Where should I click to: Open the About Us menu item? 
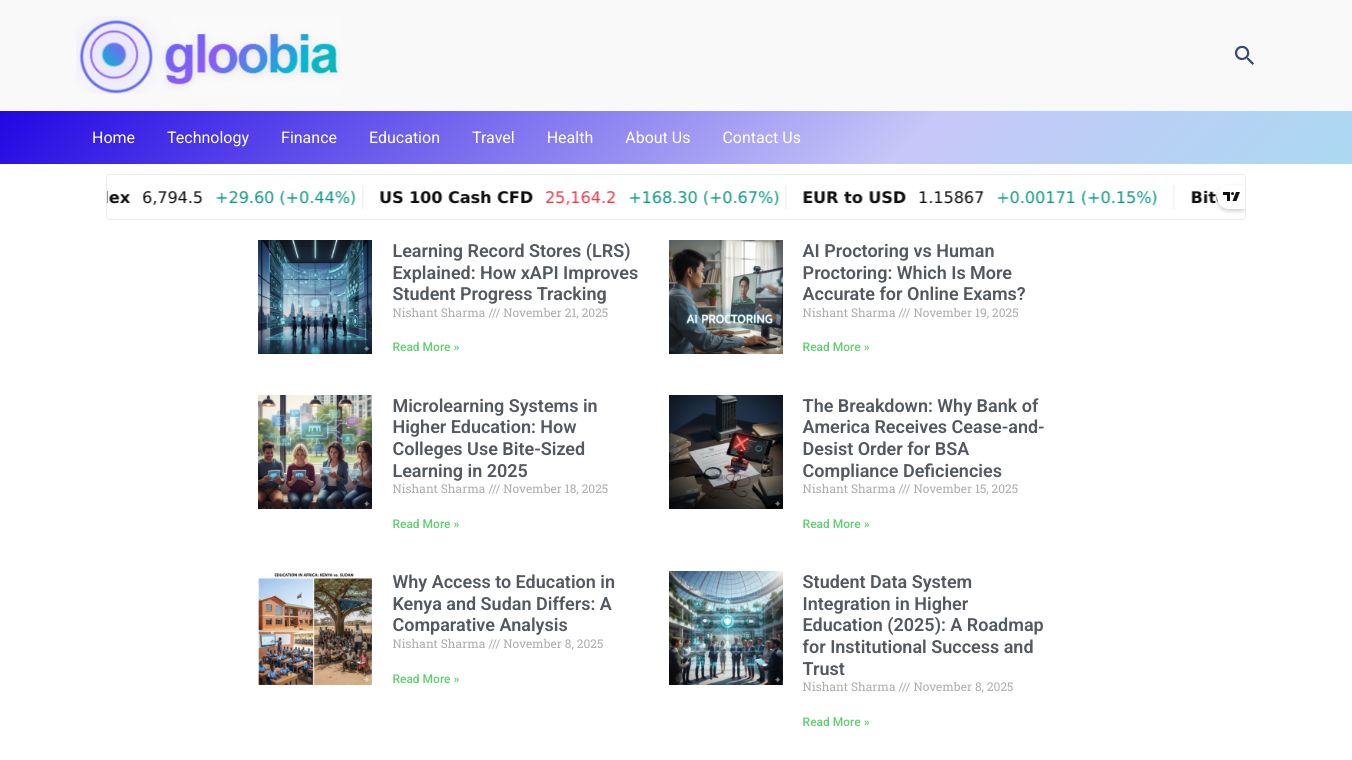(x=658, y=138)
